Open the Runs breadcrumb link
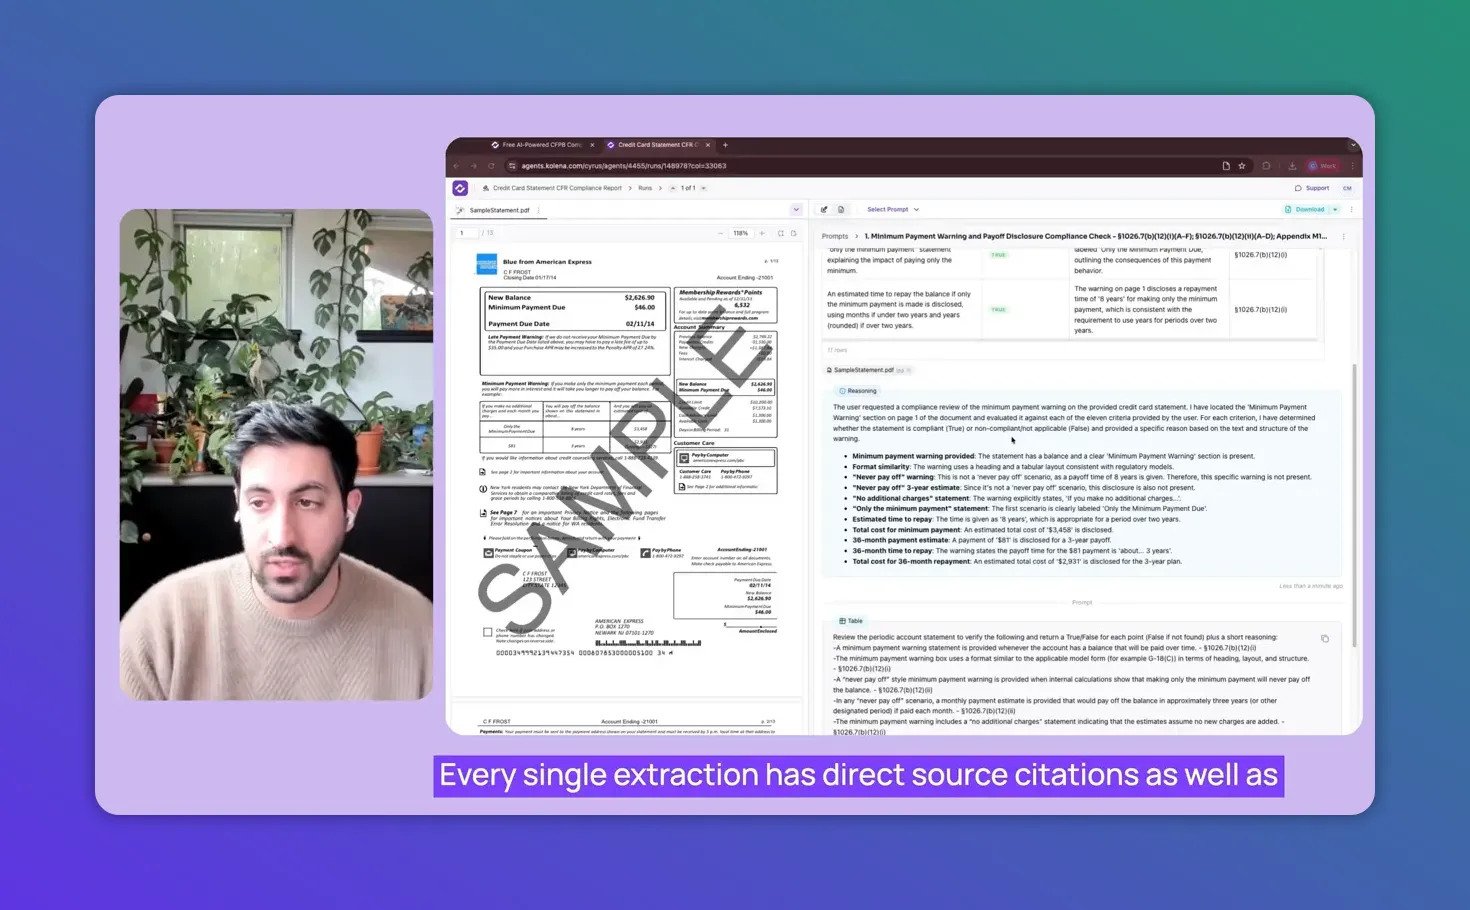Screen dimensions: 1470x910 tap(645, 188)
